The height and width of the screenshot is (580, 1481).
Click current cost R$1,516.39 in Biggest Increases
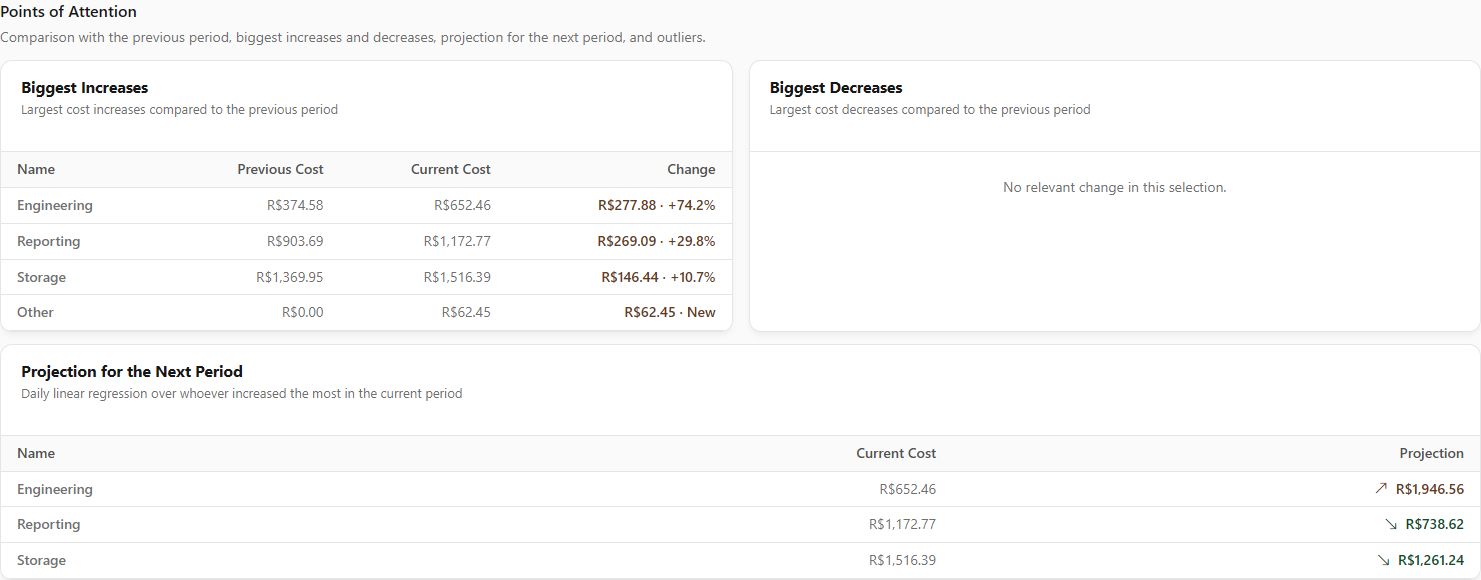tap(457, 277)
